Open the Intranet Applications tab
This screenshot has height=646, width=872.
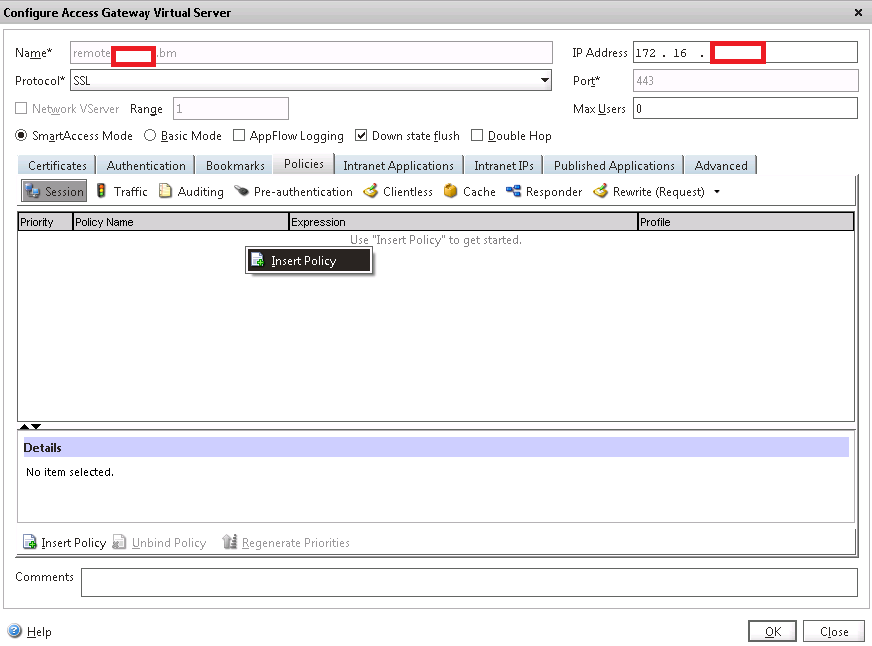point(398,166)
